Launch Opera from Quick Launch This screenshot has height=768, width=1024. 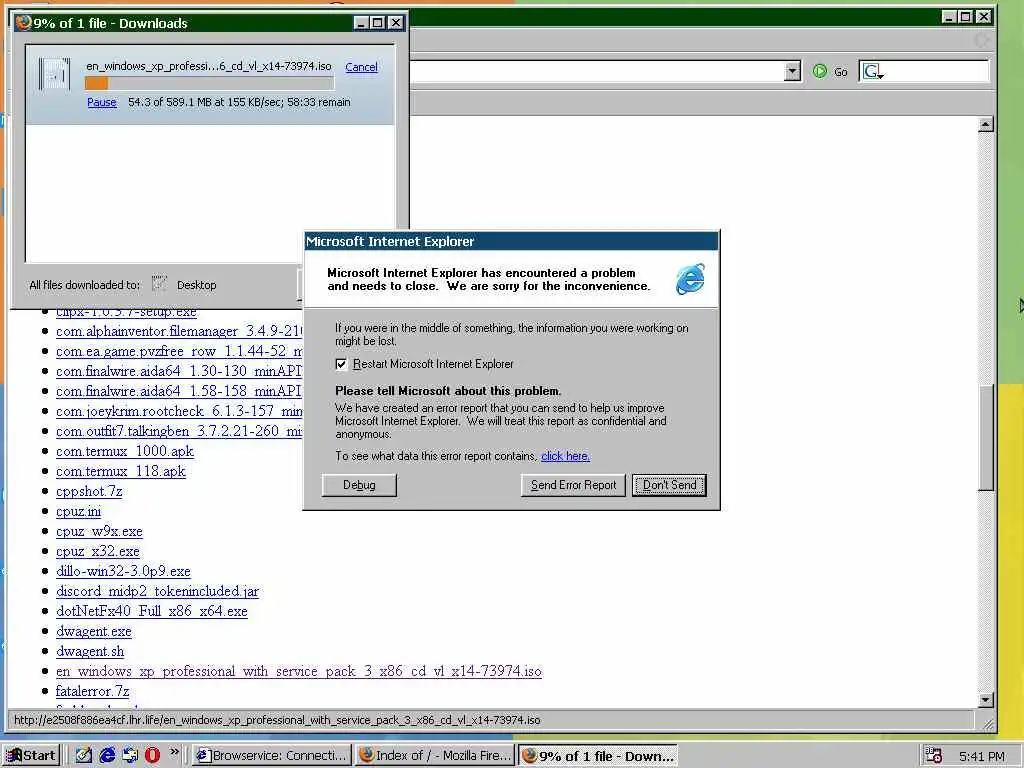(152, 756)
